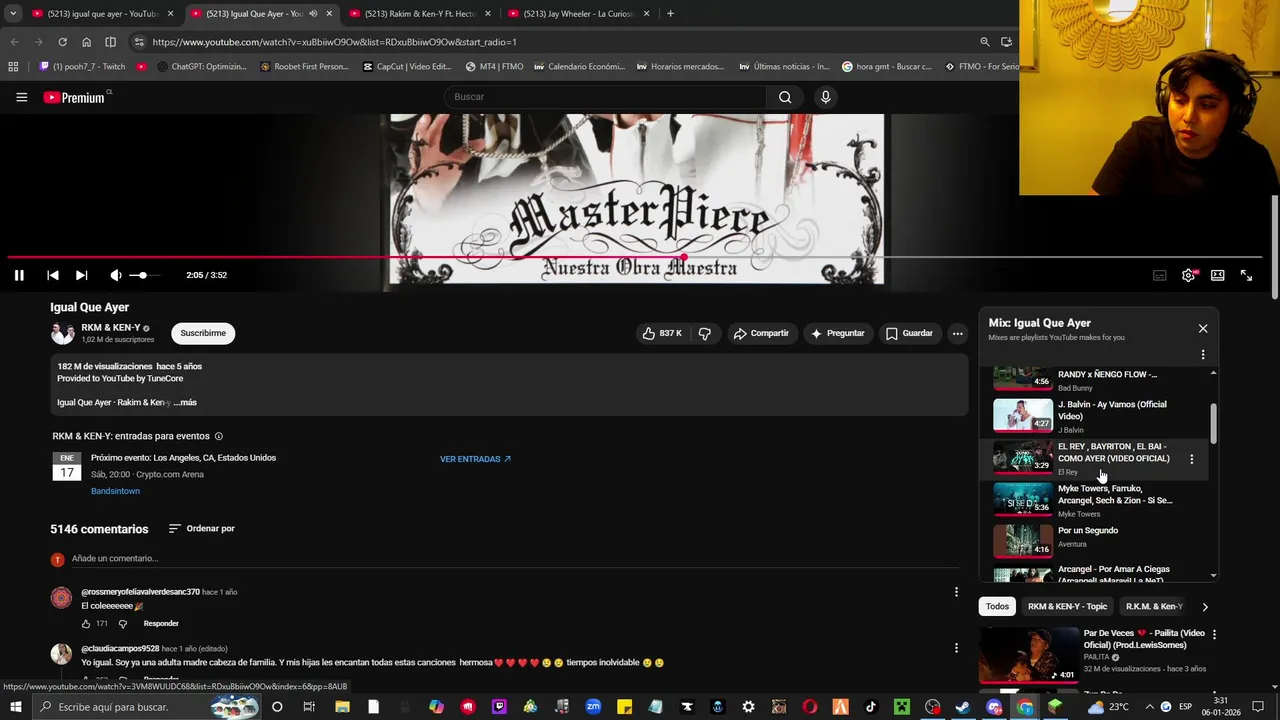Click the Windows taskbar search box
The height and width of the screenshot is (720, 1280).
(x=145, y=707)
